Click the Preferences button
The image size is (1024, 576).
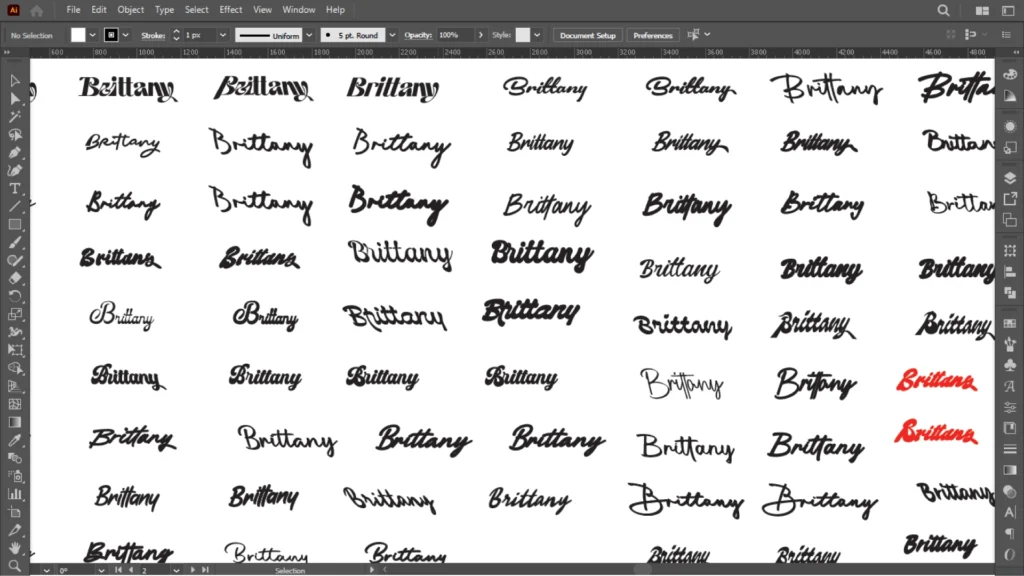pyautogui.click(x=653, y=35)
